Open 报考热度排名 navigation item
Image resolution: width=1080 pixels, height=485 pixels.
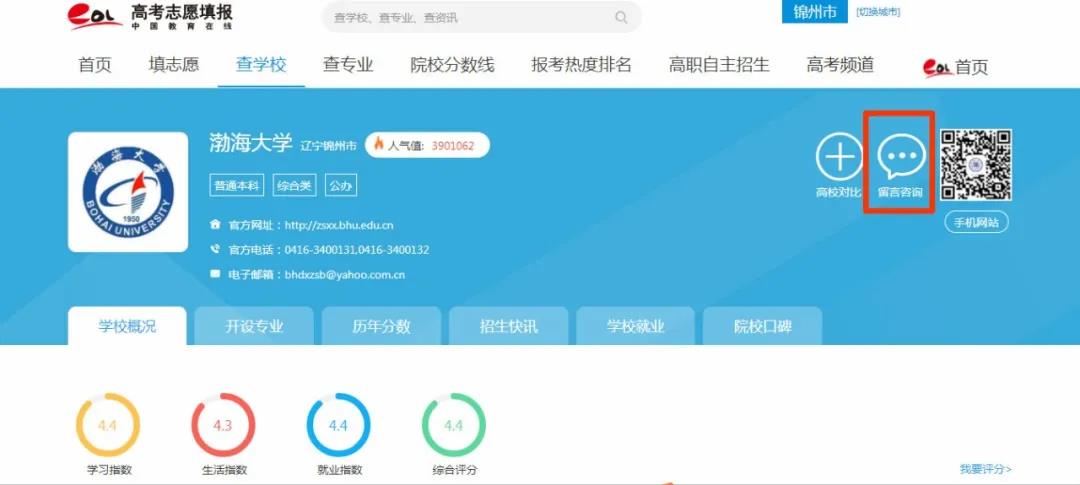coord(581,65)
